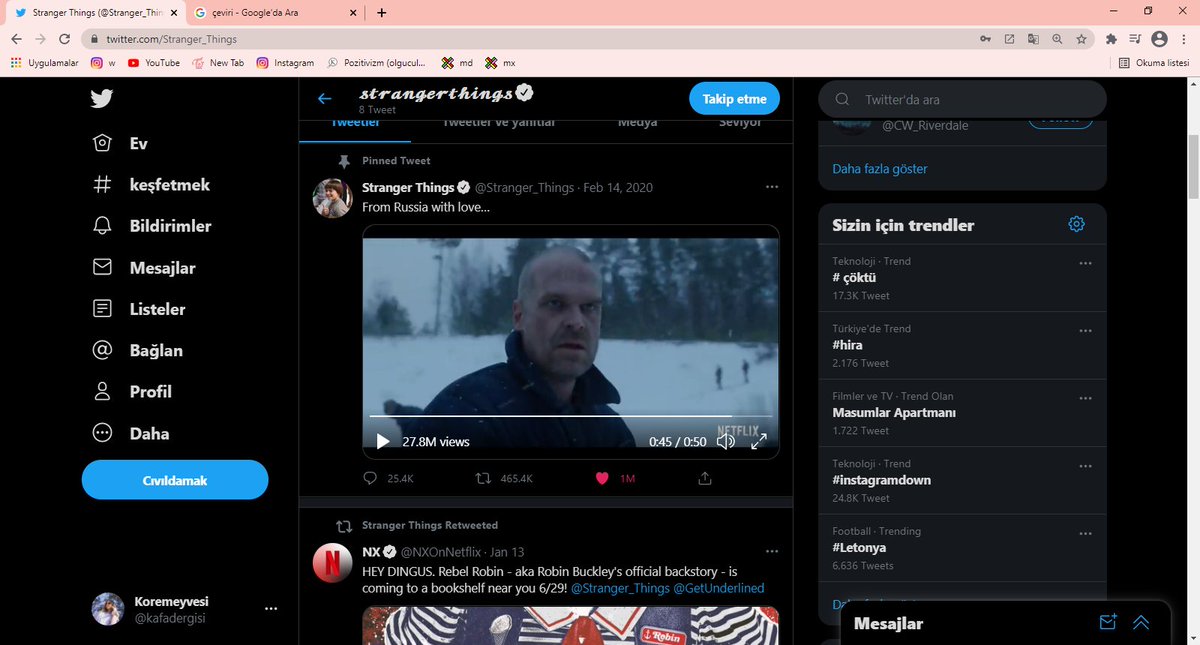This screenshot has height=645, width=1200.
Task: Open options for pinned tweet
Action: tap(771, 187)
